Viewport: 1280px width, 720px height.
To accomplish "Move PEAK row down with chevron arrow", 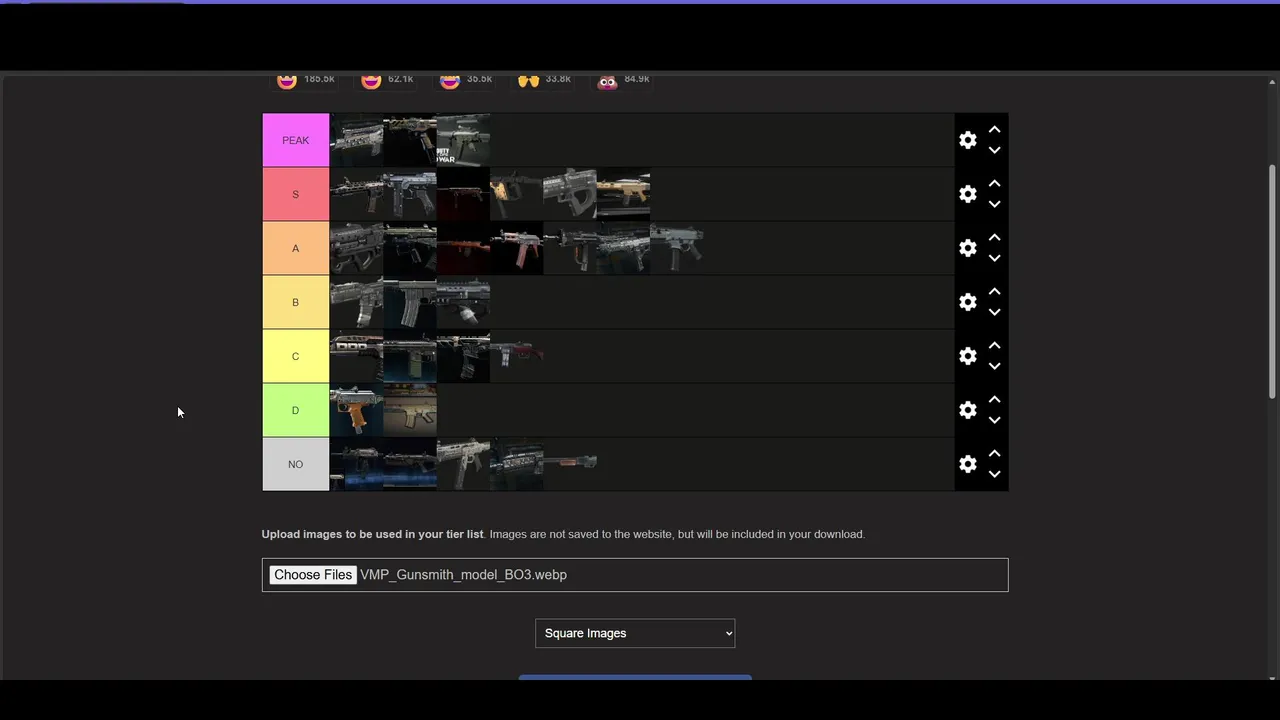I will [994, 150].
